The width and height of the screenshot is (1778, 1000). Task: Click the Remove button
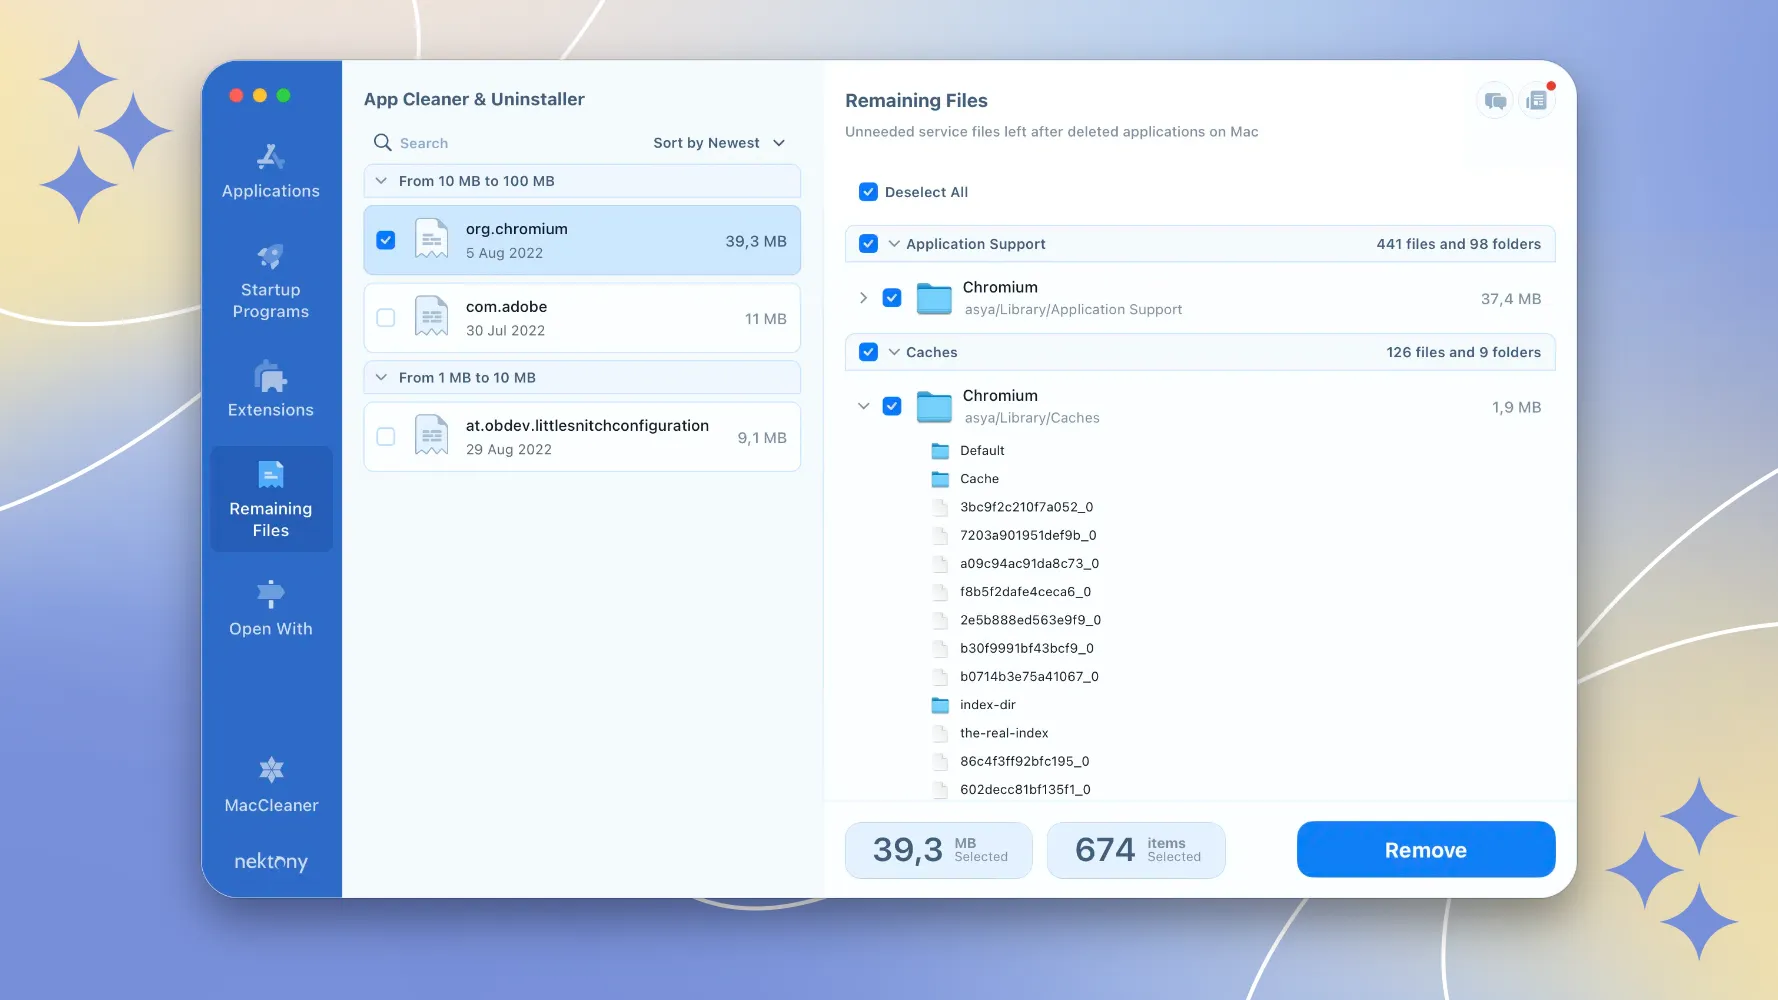1426,850
